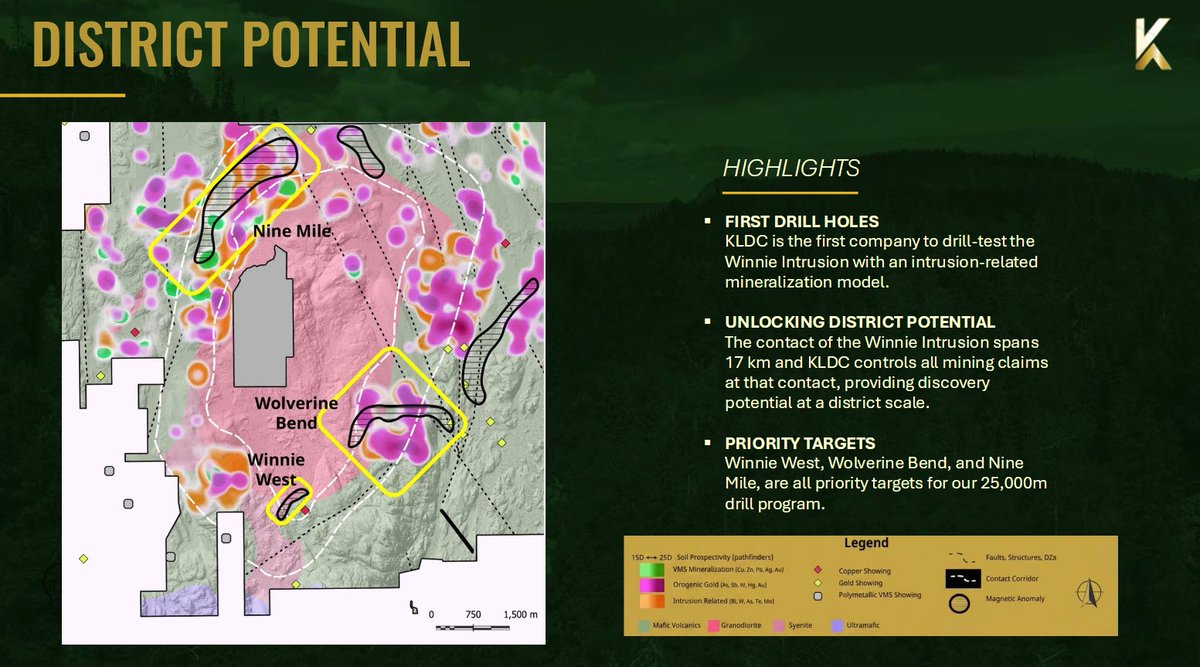Click the Polymetallic VMS Showing legend symbol
Image resolution: width=1200 pixels, height=667 pixels.
(x=817, y=596)
